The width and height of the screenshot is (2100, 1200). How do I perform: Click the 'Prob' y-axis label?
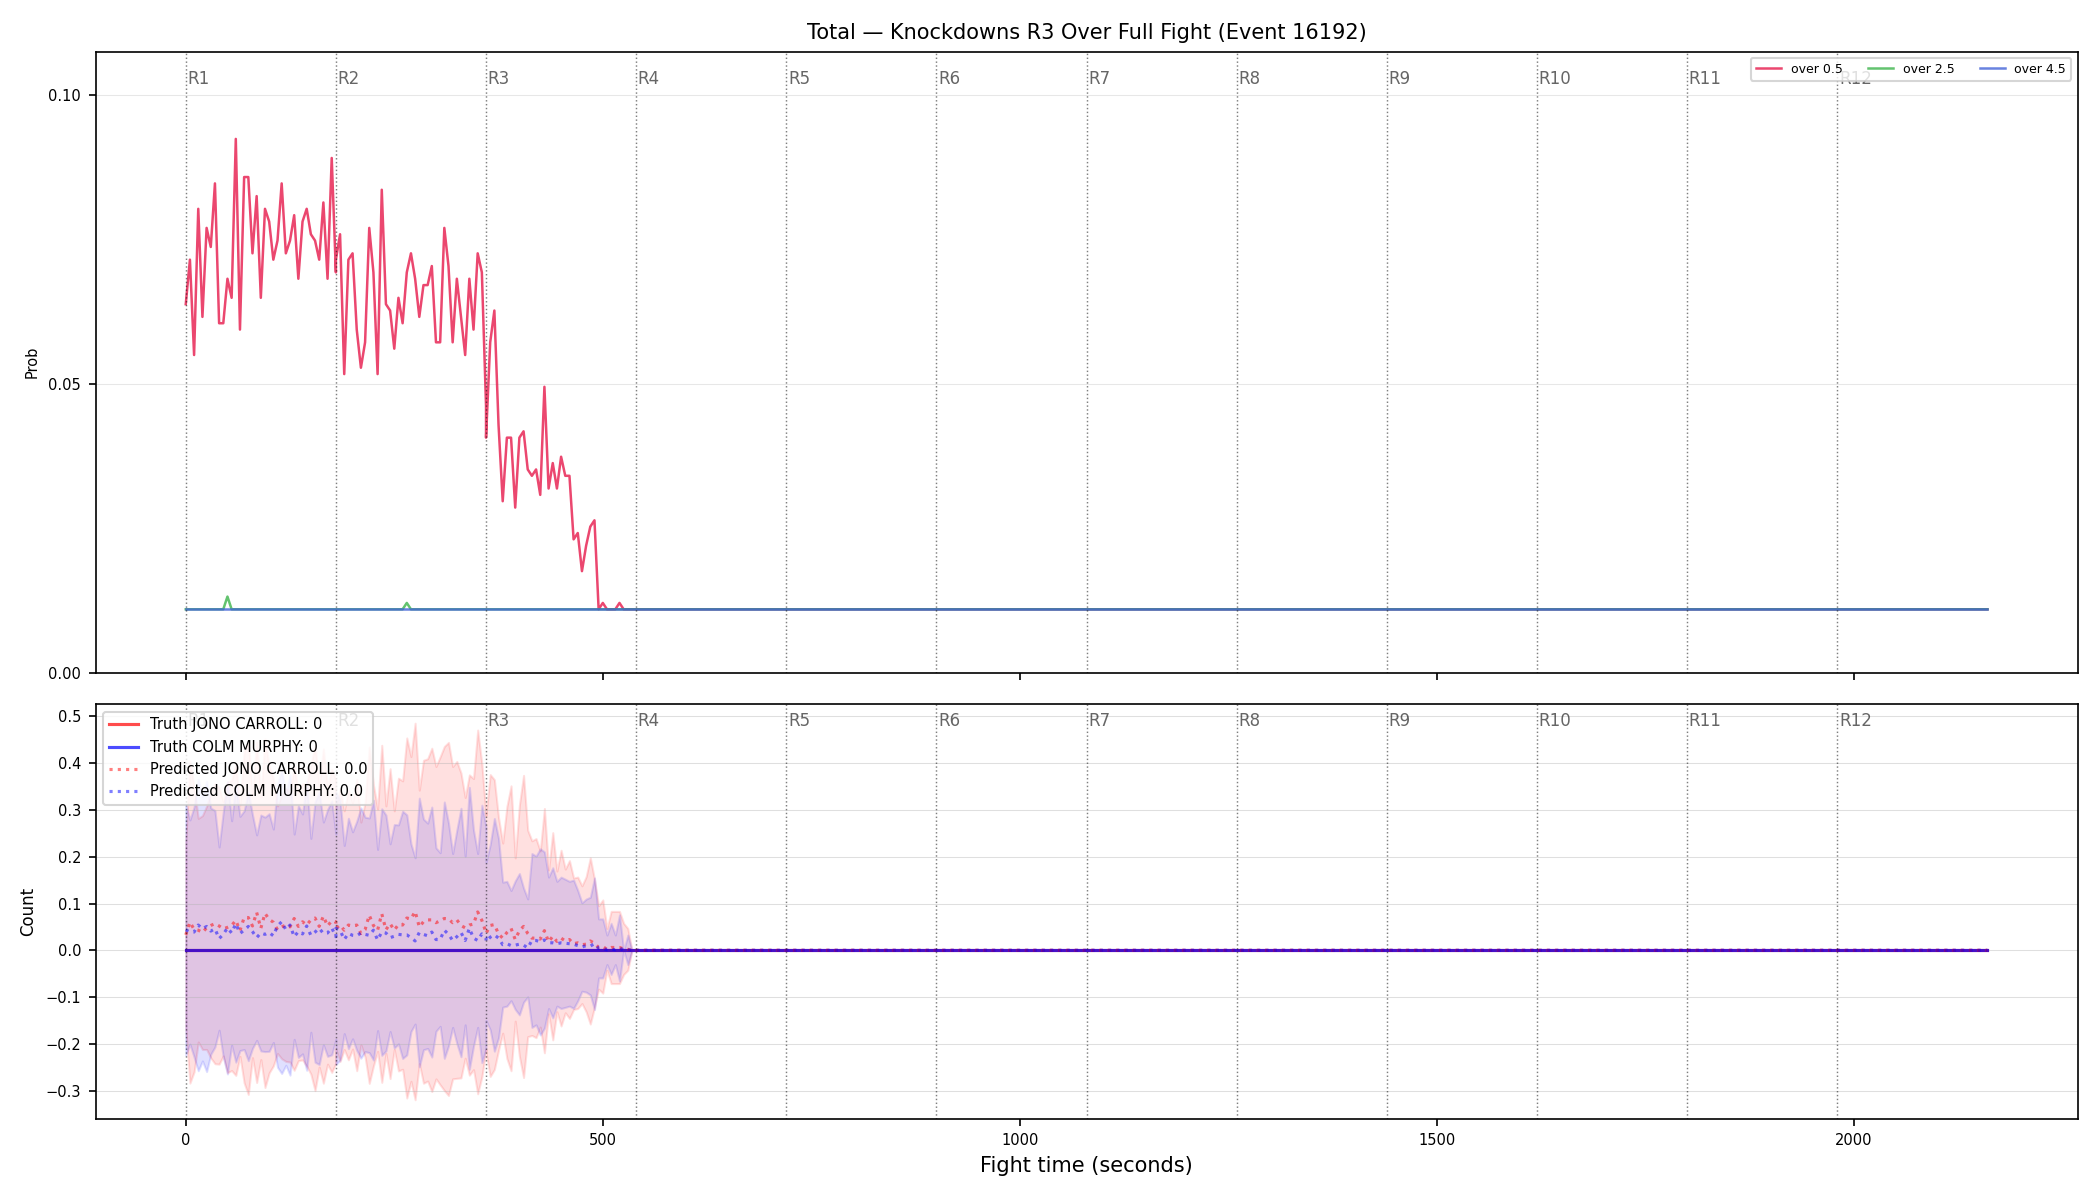pyautogui.click(x=31, y=363)
